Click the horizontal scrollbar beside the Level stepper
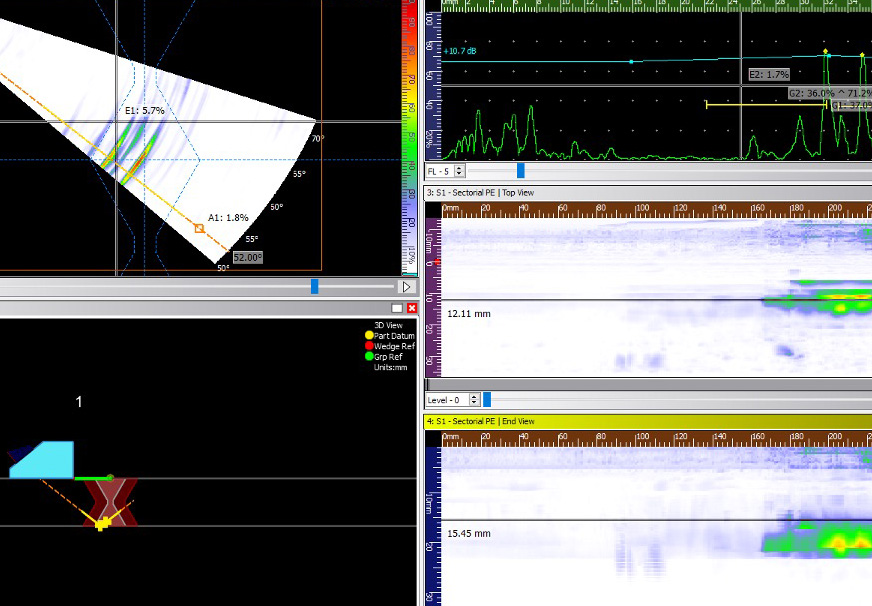The width and height of the screenshot is (872, 606). coord(487,399)
